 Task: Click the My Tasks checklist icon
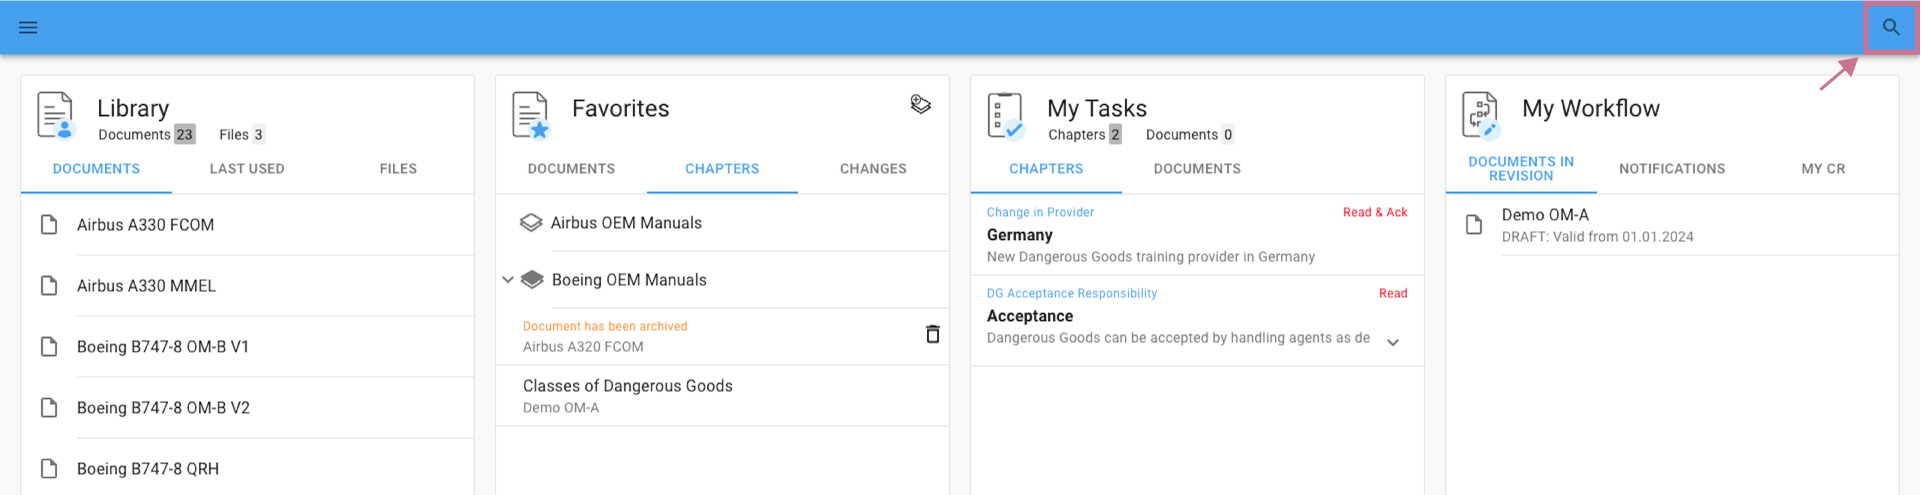[x=1006, y=115]
